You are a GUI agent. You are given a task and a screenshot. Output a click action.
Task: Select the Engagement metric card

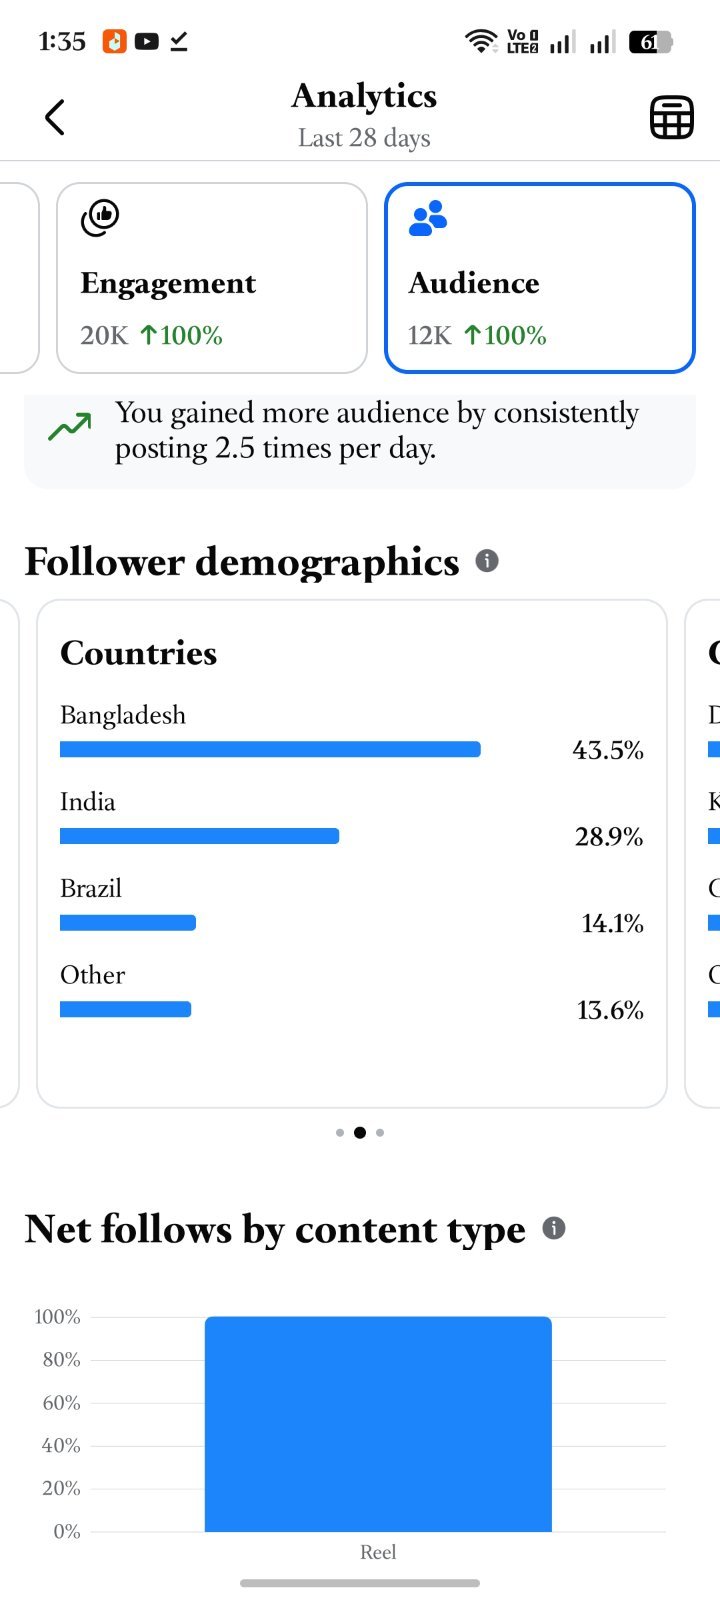[212, 278]
